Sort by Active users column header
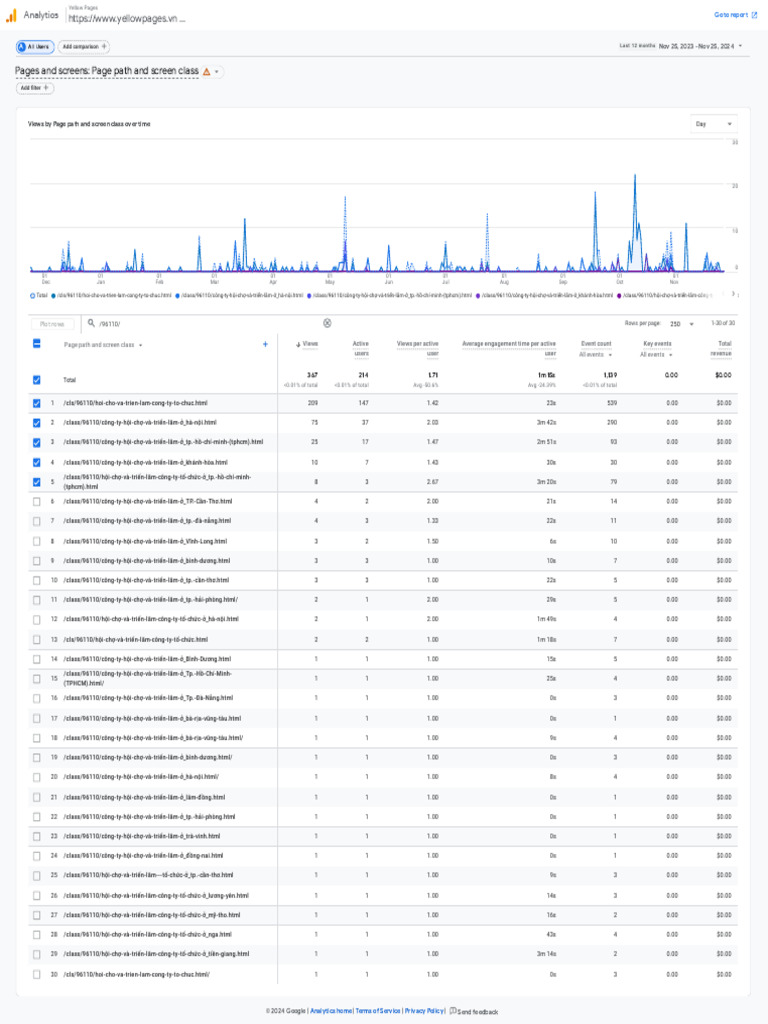 click(360, 348)
